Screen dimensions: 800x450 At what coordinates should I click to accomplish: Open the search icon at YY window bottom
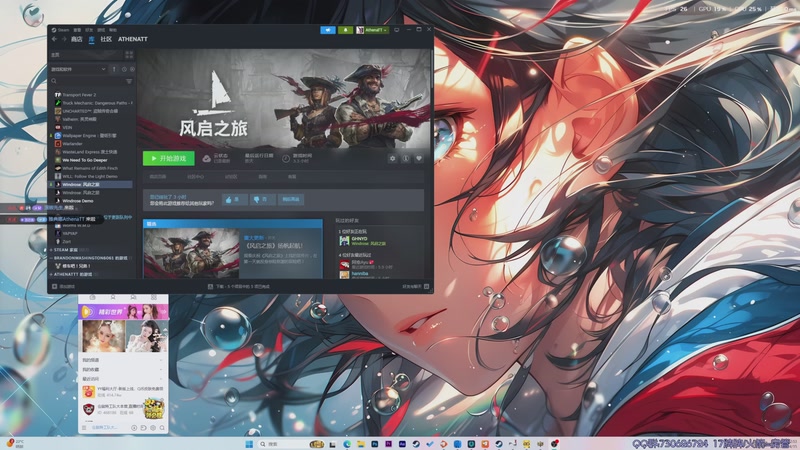[162, 428]
